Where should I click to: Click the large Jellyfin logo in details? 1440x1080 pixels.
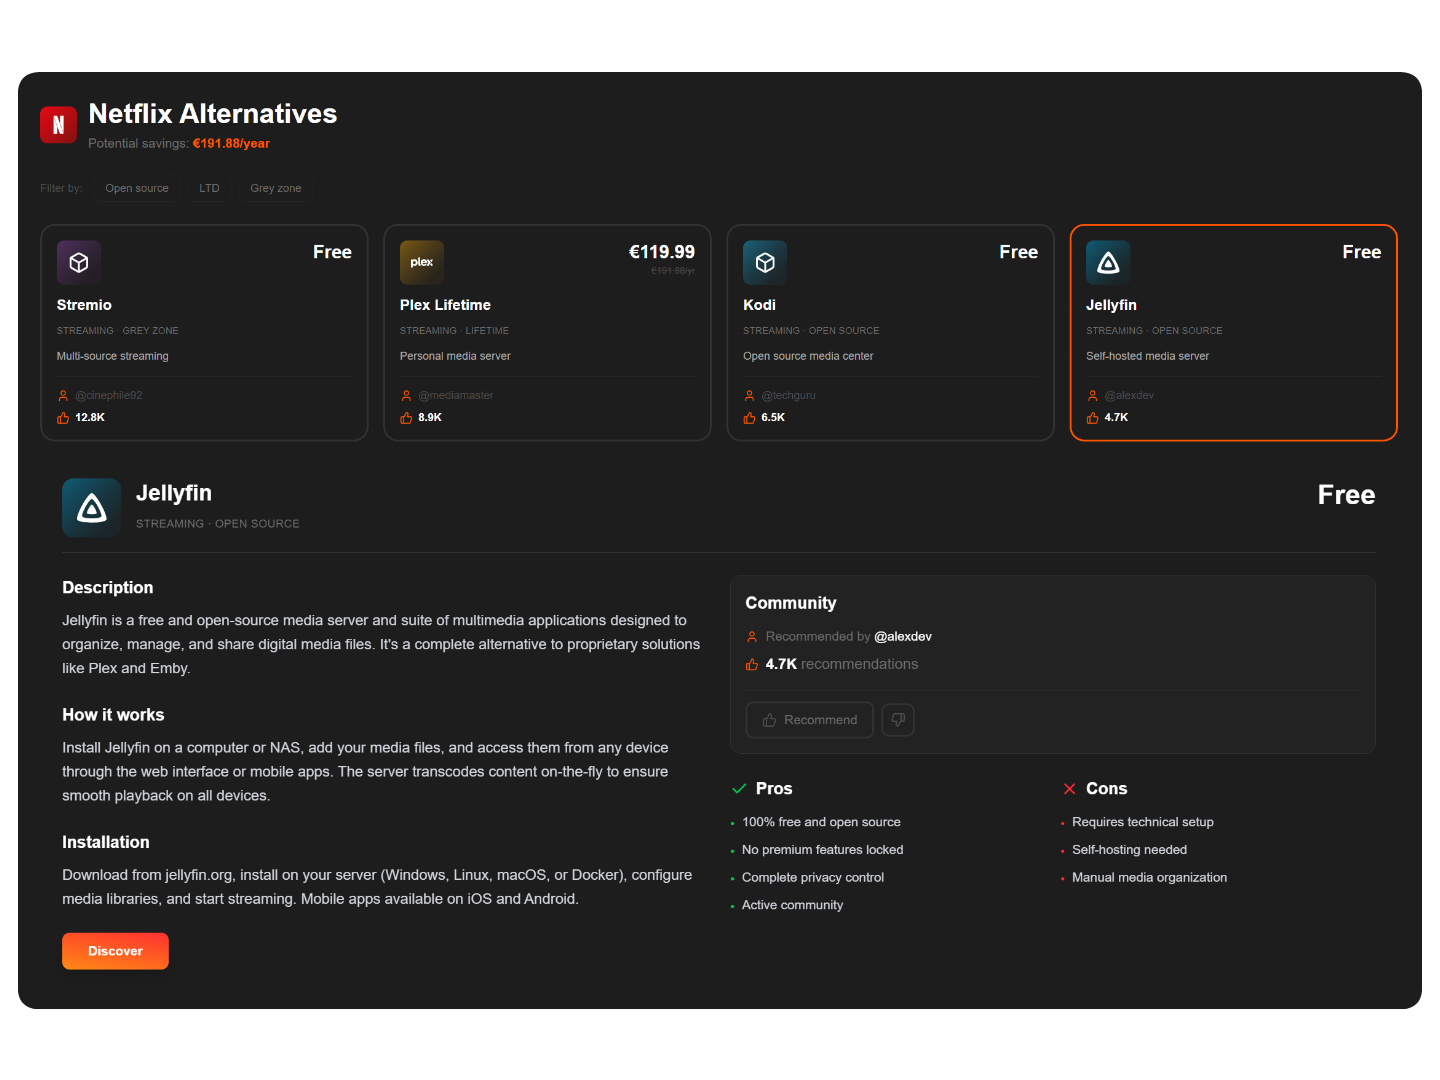[x=92, y=508]
